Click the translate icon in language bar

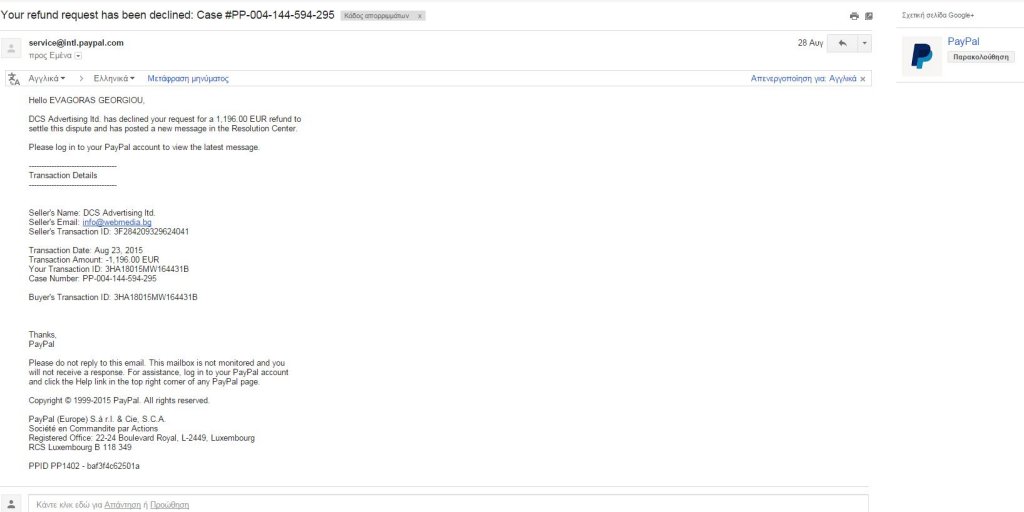pos(14,79)
